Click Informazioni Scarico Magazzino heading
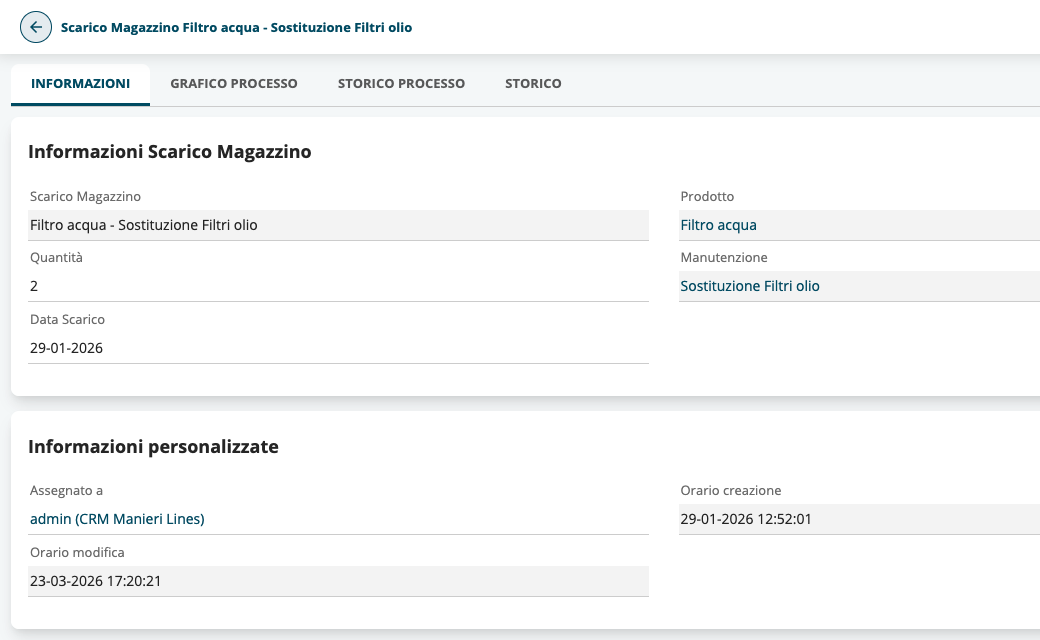The image size is (1040, 640). coord(170,151)
